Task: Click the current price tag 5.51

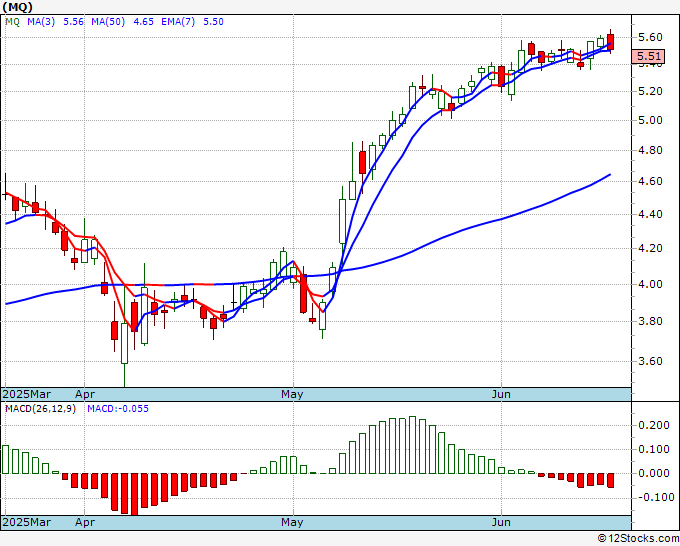Action: pyautogui.click(x=648, y=56)
